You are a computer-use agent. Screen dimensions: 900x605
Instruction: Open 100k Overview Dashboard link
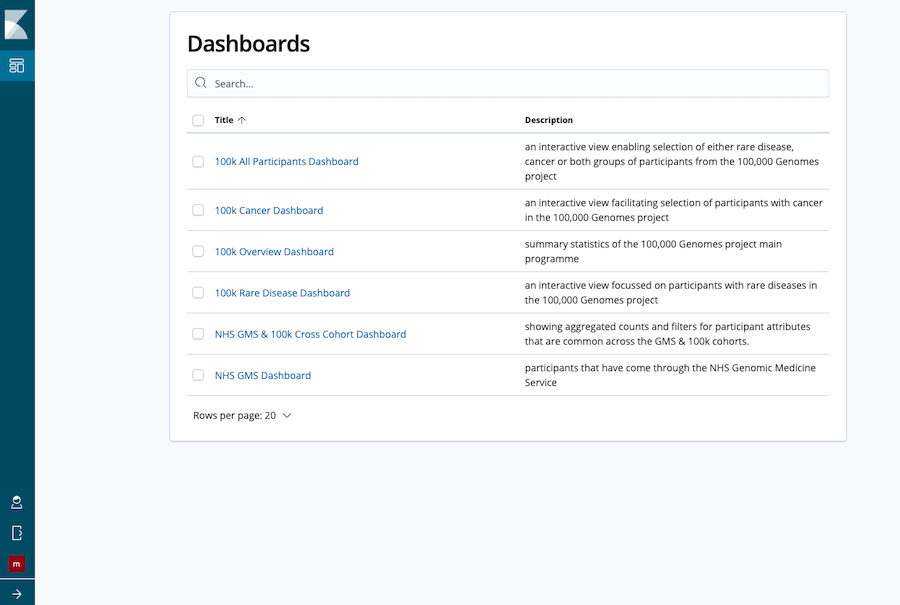(x=274, y=251)
